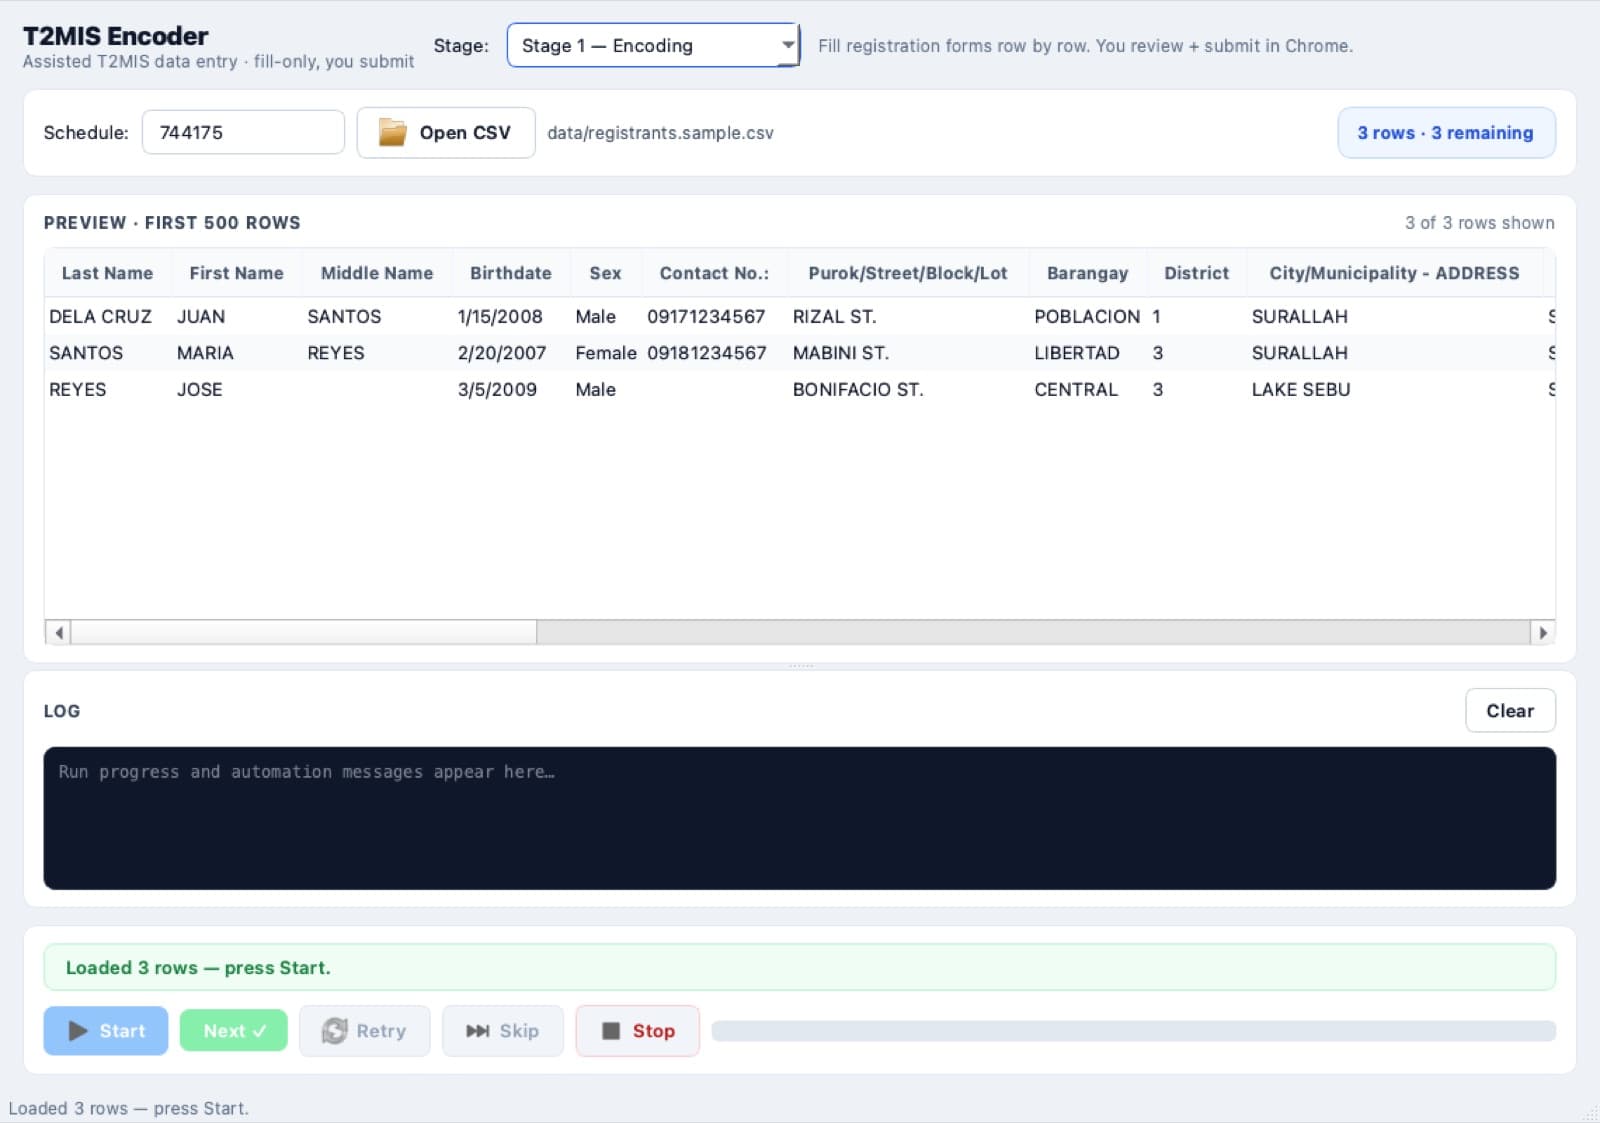Click the skip-forward icon on Skip
The height and width of the screenshot is (1123, 1600).
[x=478, y=1030]
